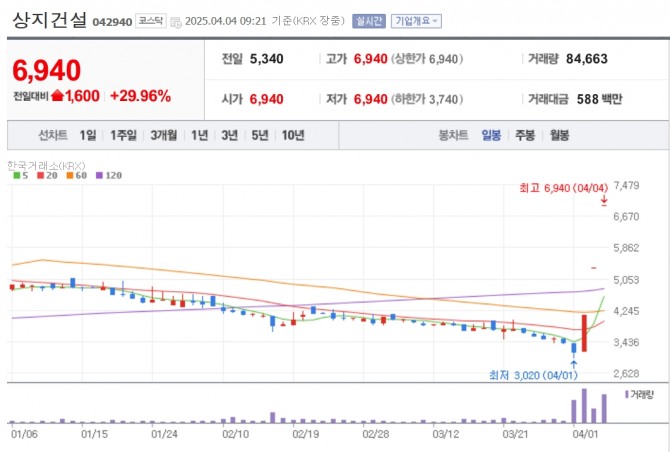Click the purple 120-day moving average swatch
The image size is (670, 452).
(x=100, y=175)
